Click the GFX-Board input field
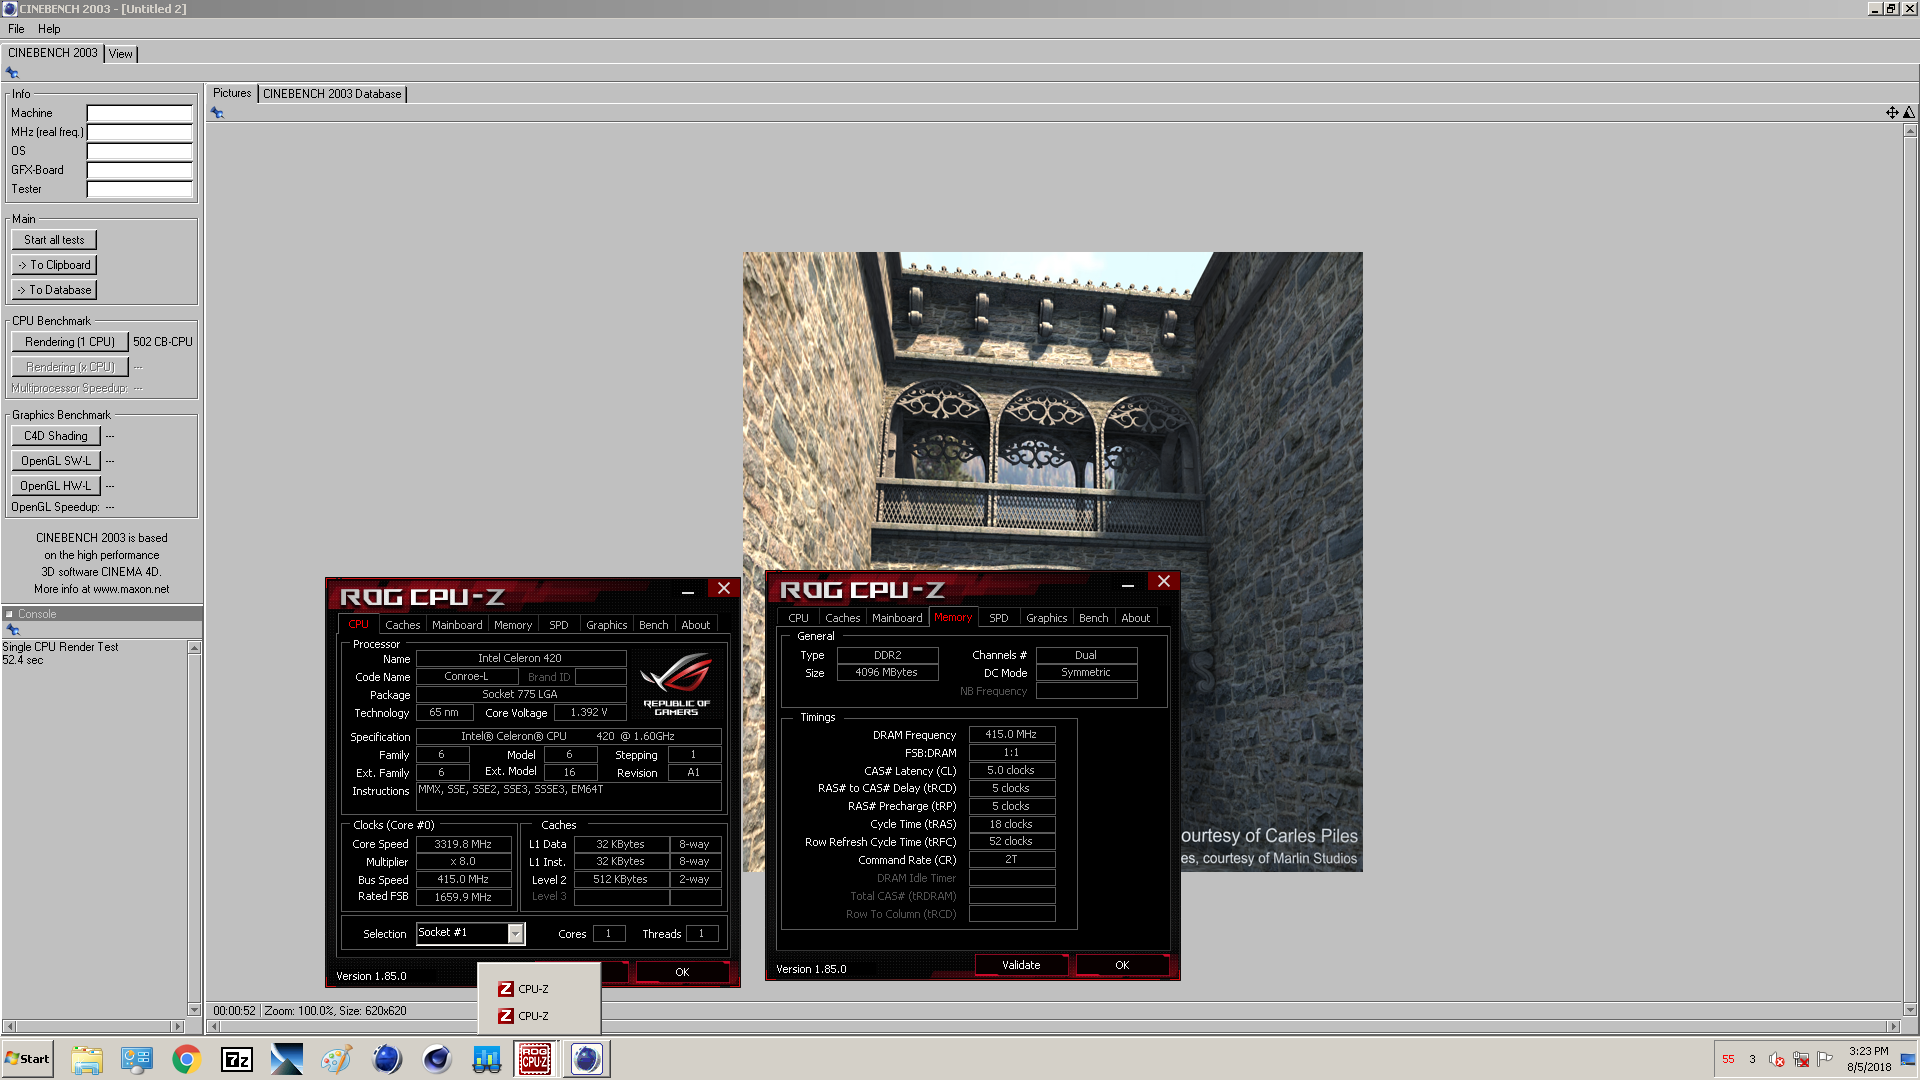 click(140, 170)
